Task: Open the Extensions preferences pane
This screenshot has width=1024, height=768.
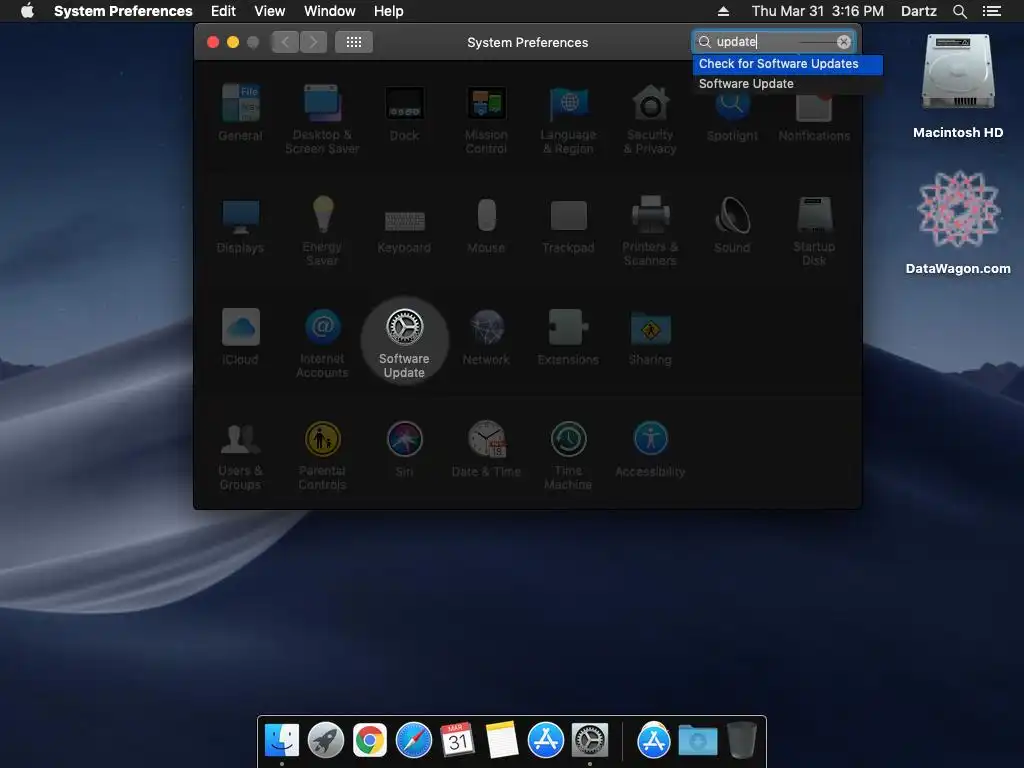Action: [568, 337]
